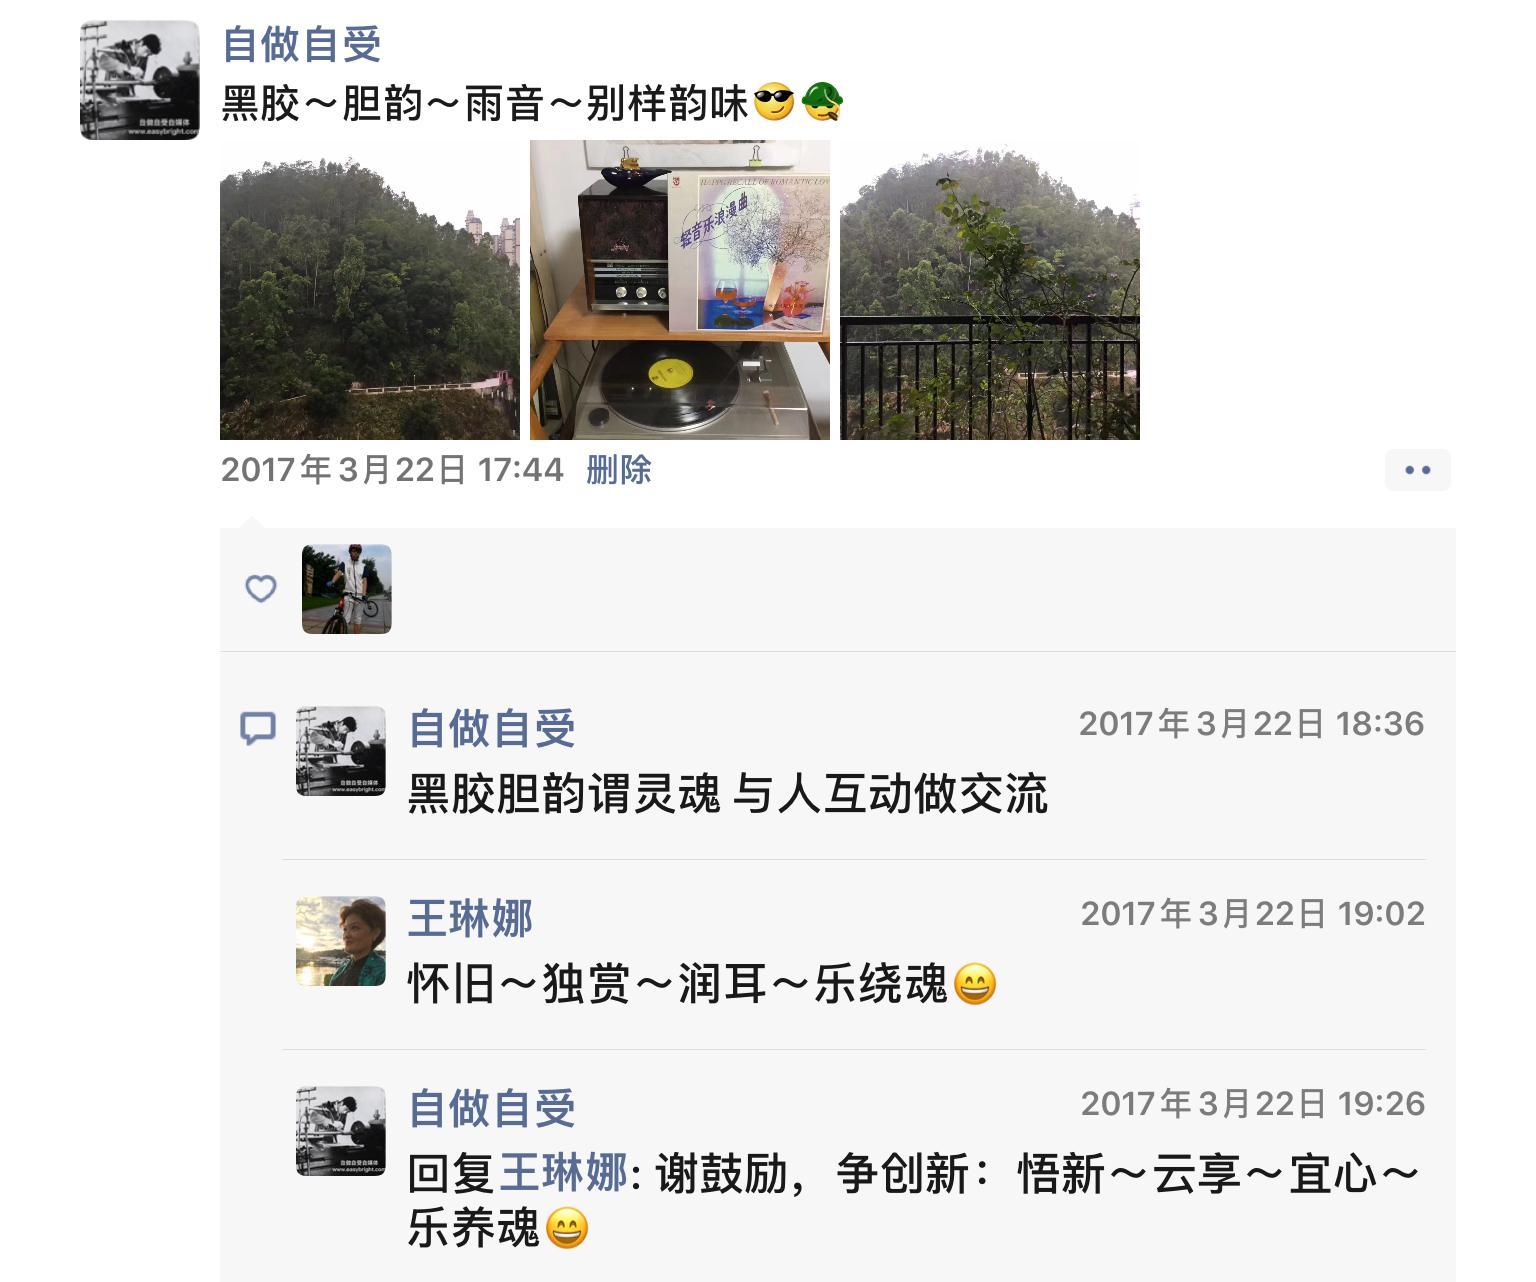
Task: Open the 自做自受 name on the post header
Action: pyautogui.click(x=302, y=44)
